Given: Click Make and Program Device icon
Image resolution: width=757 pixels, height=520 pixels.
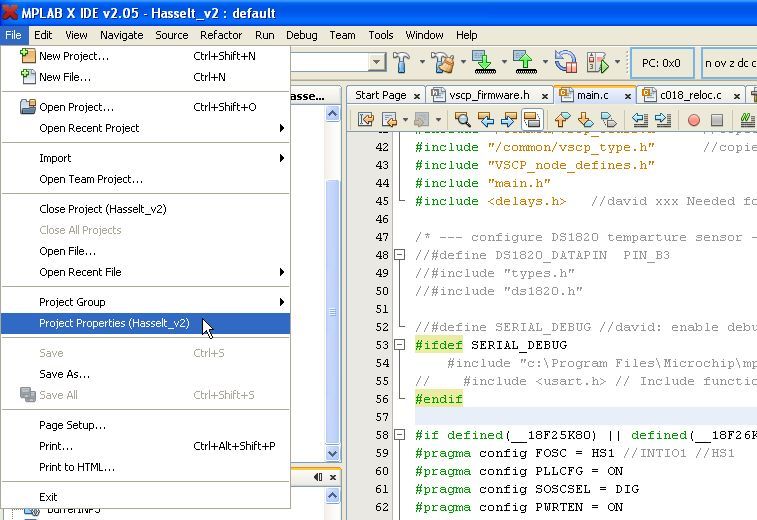Looking at the screenshot, I should coord(483,63).
